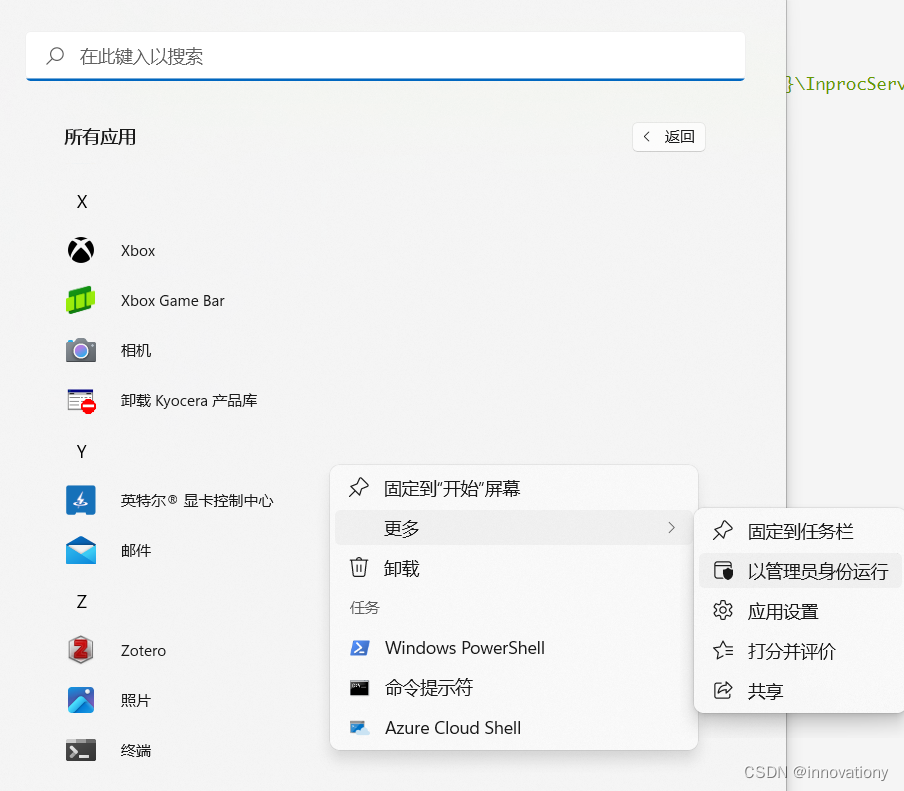Launch the 命令提示符 task entry
The width and height of the screenshot is (904, 791).
pos(514,688)
